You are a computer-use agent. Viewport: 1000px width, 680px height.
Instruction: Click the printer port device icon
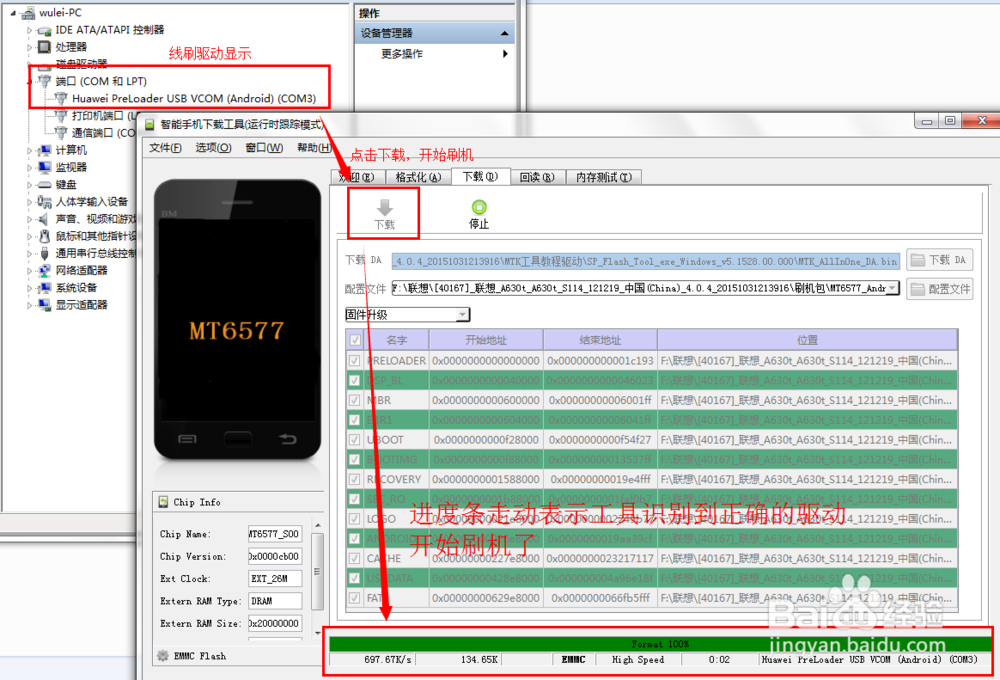tap(61, 115)
